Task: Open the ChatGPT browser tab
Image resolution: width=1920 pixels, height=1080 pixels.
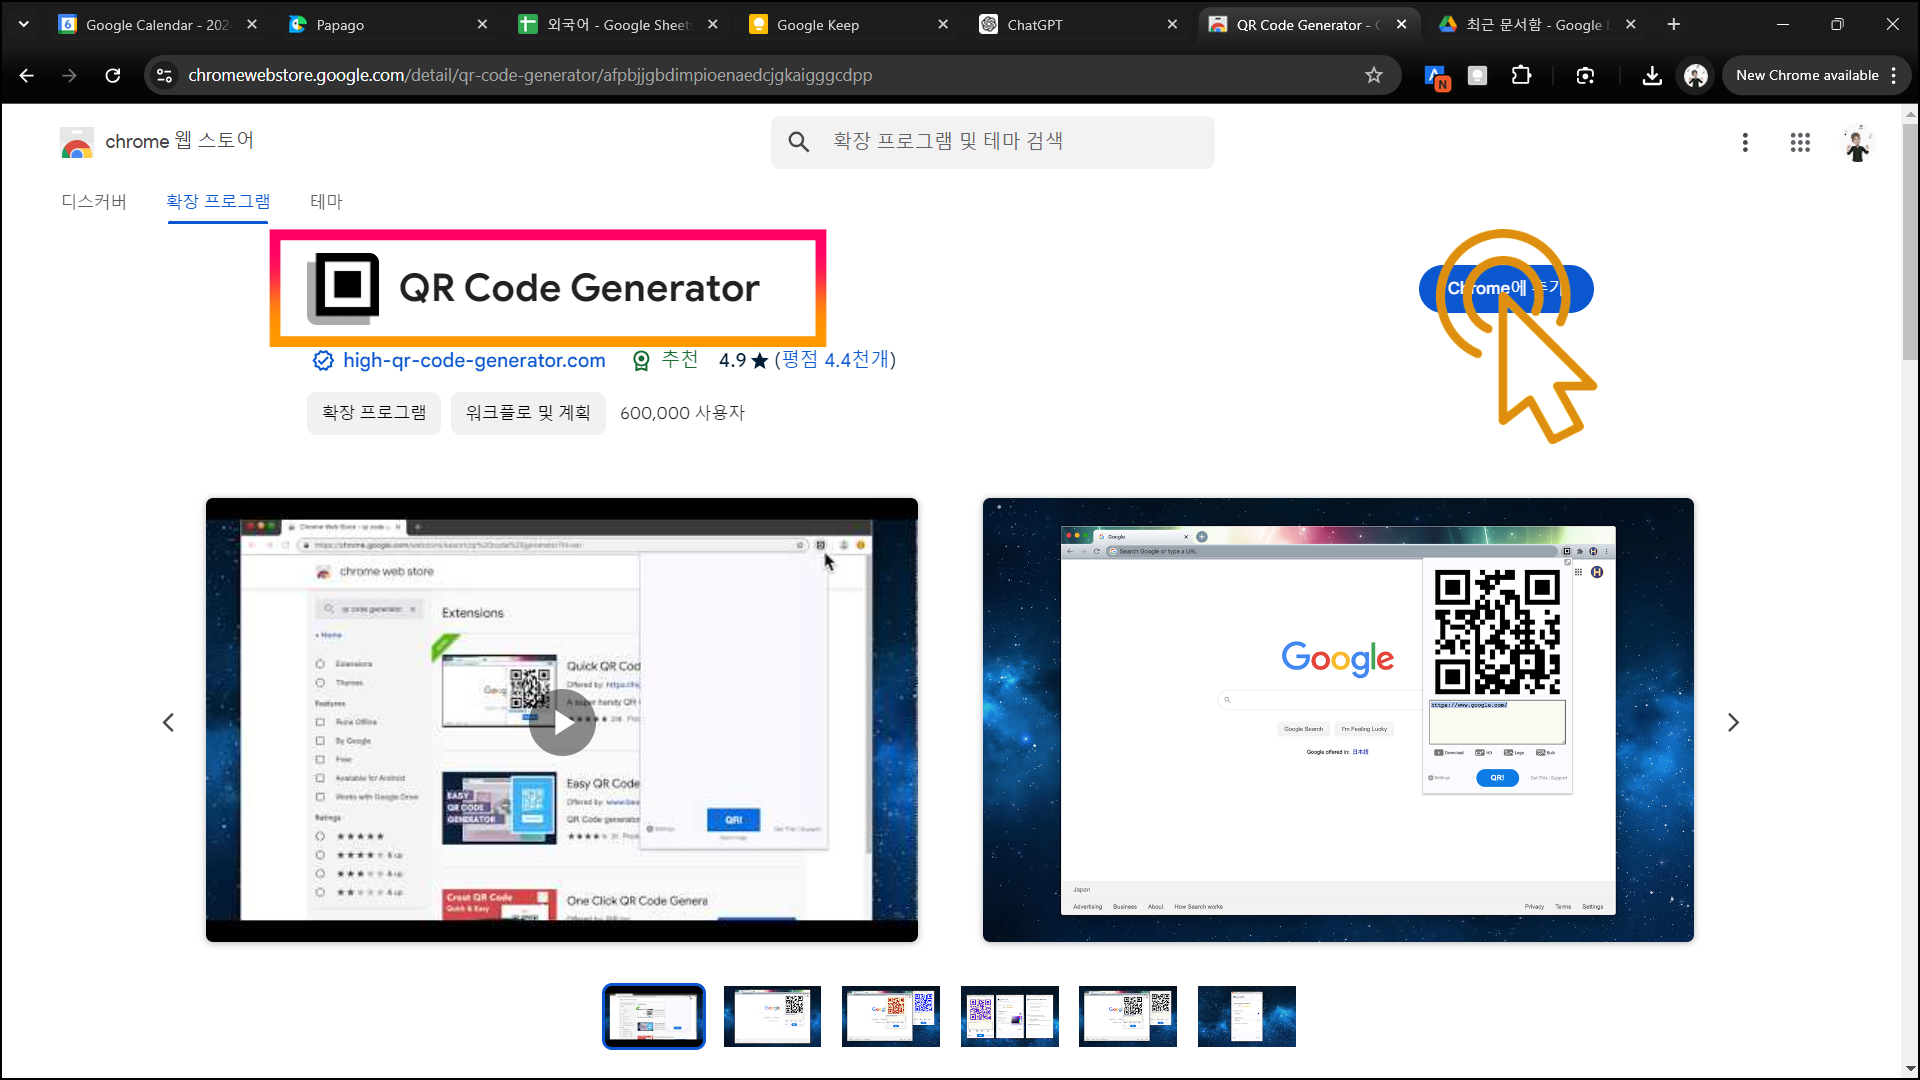Action: [1070, 24]
